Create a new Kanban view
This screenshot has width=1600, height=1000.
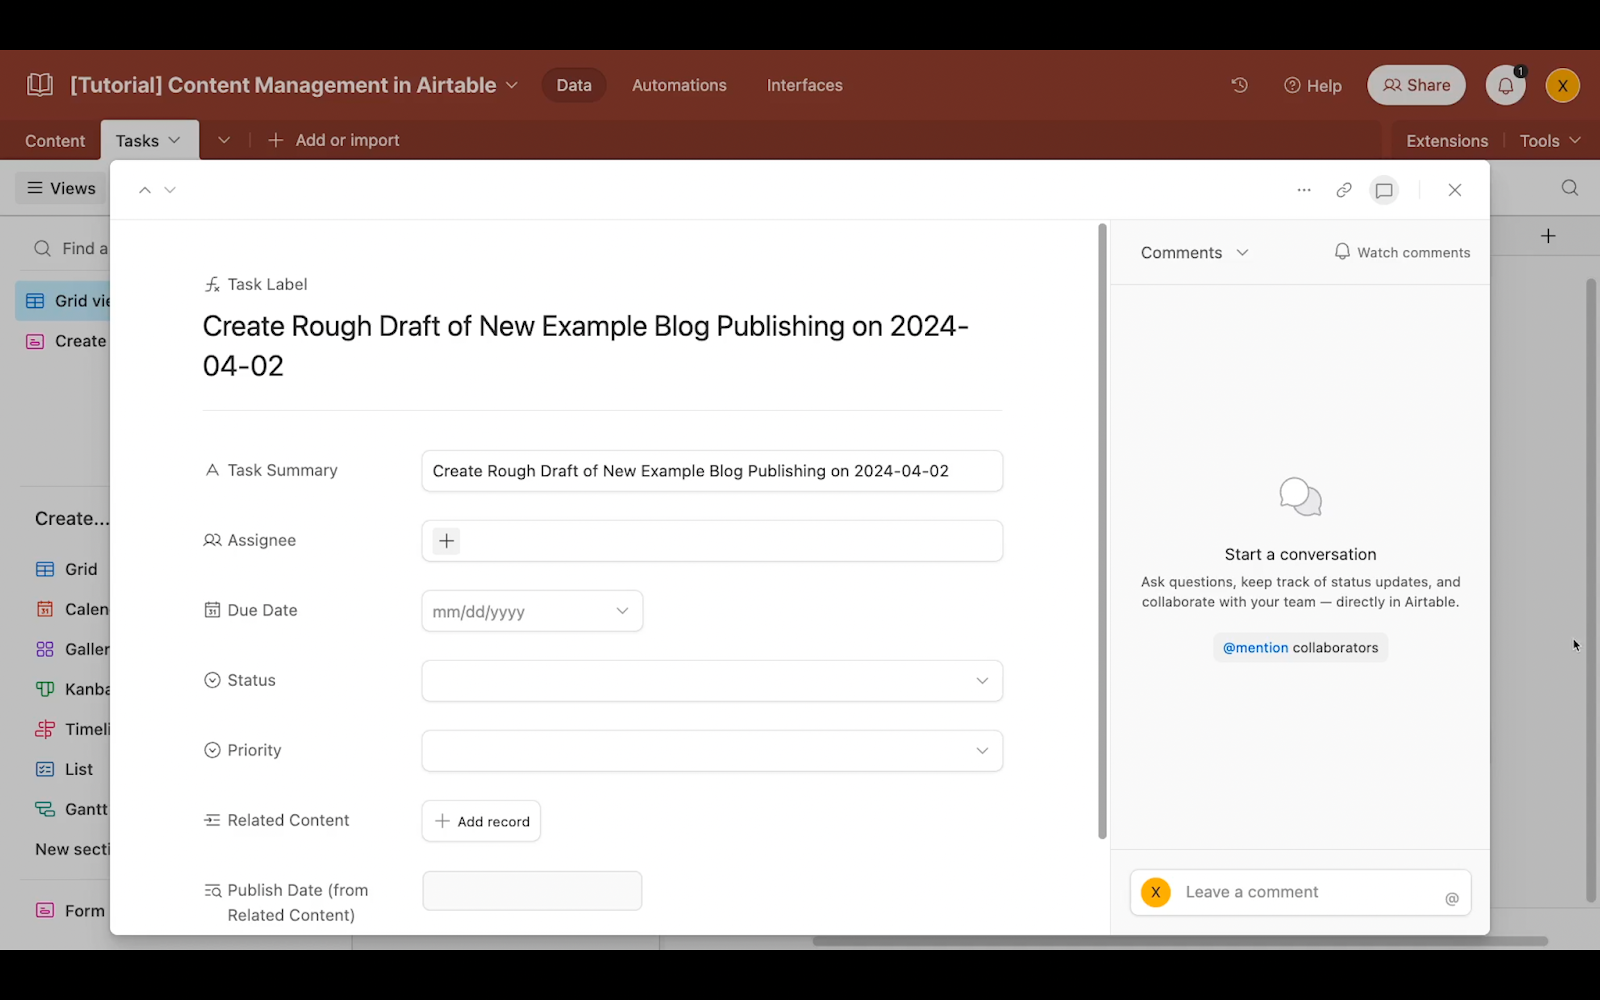70,689
